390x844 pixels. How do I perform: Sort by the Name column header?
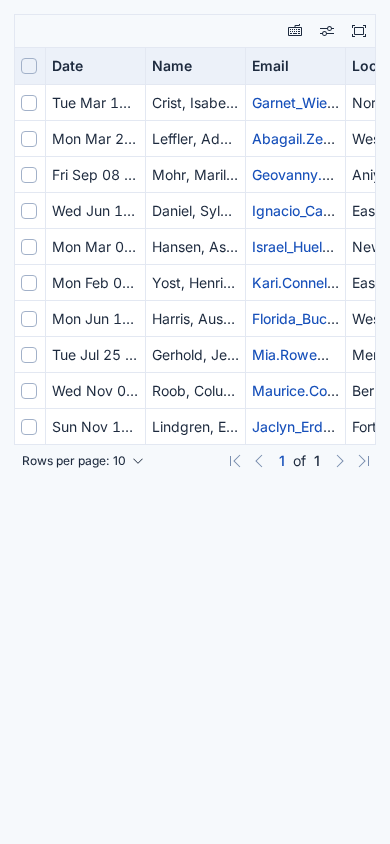tap(172, 66)
